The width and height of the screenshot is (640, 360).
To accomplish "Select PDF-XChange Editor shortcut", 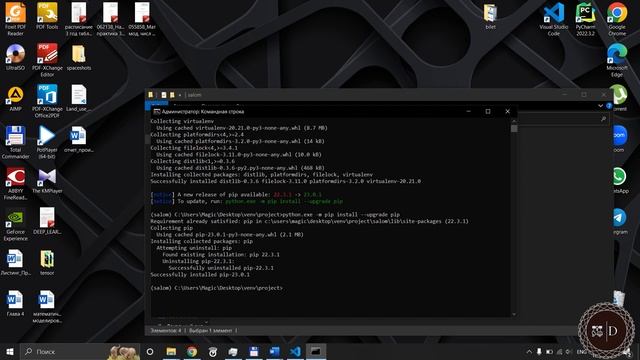I will tap(47, 60).
